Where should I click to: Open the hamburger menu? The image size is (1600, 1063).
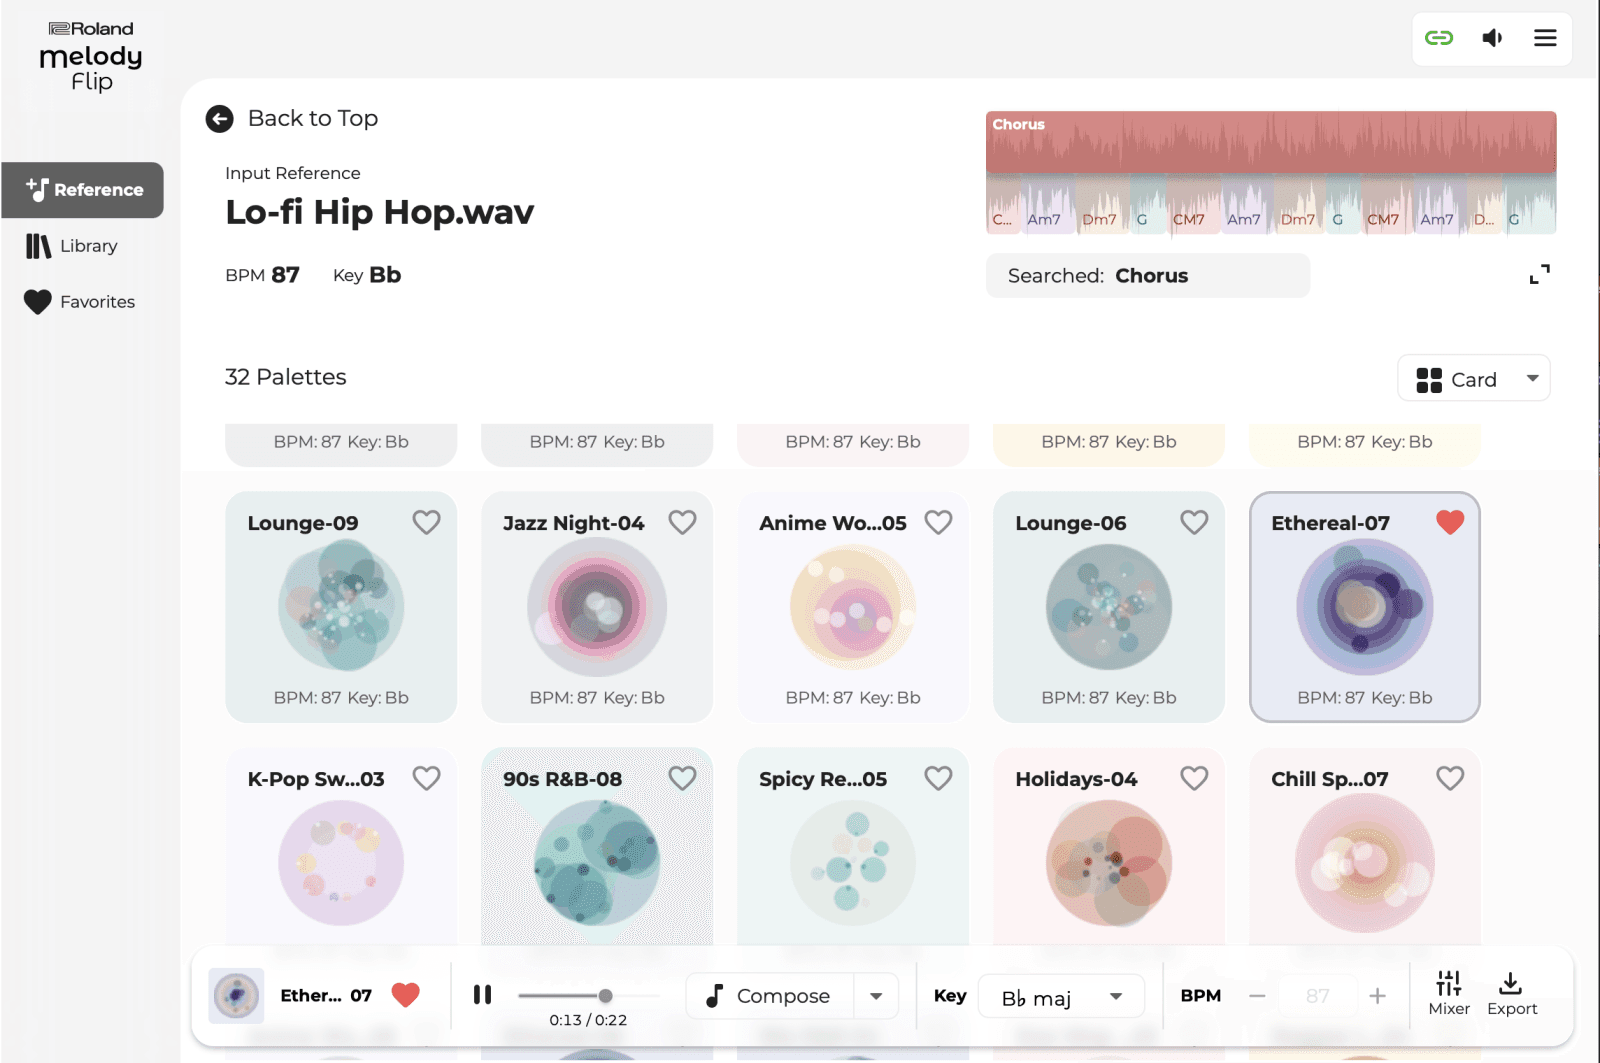point(1545,38)
